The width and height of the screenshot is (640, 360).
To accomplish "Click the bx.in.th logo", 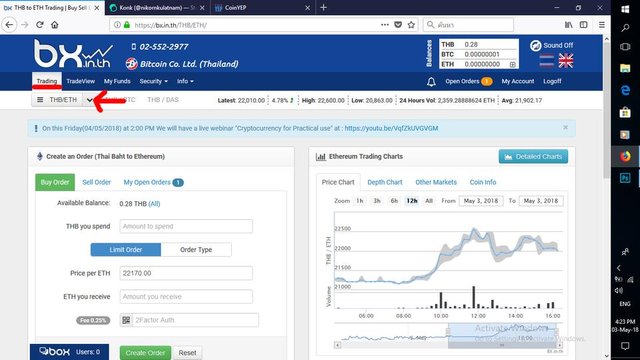I will pos(73,54).
